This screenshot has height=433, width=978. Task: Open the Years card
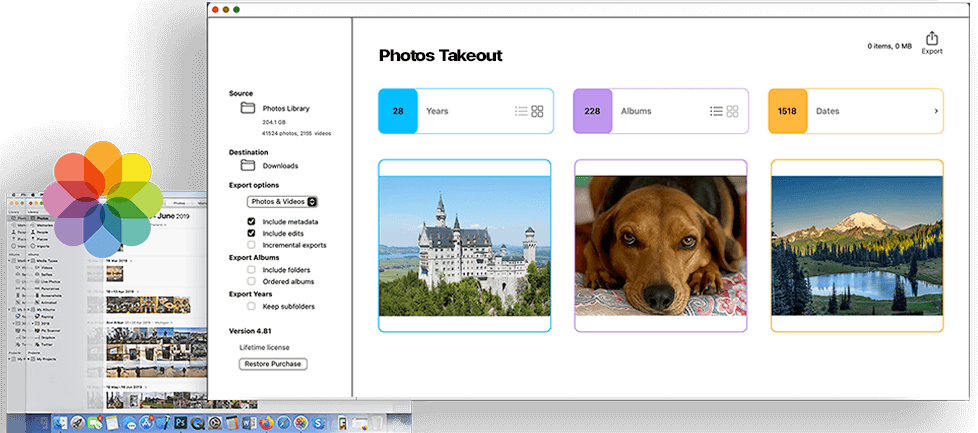coord(465,111)
